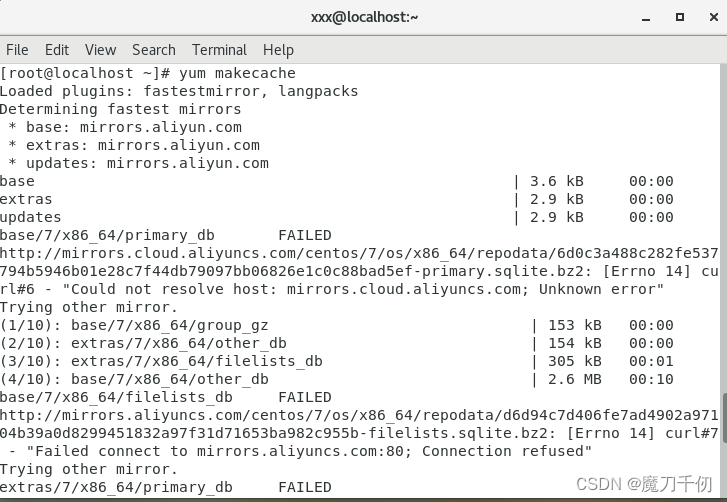727x502 pixels.
Task: Maximize the terminal window
Action: (680, 17)
